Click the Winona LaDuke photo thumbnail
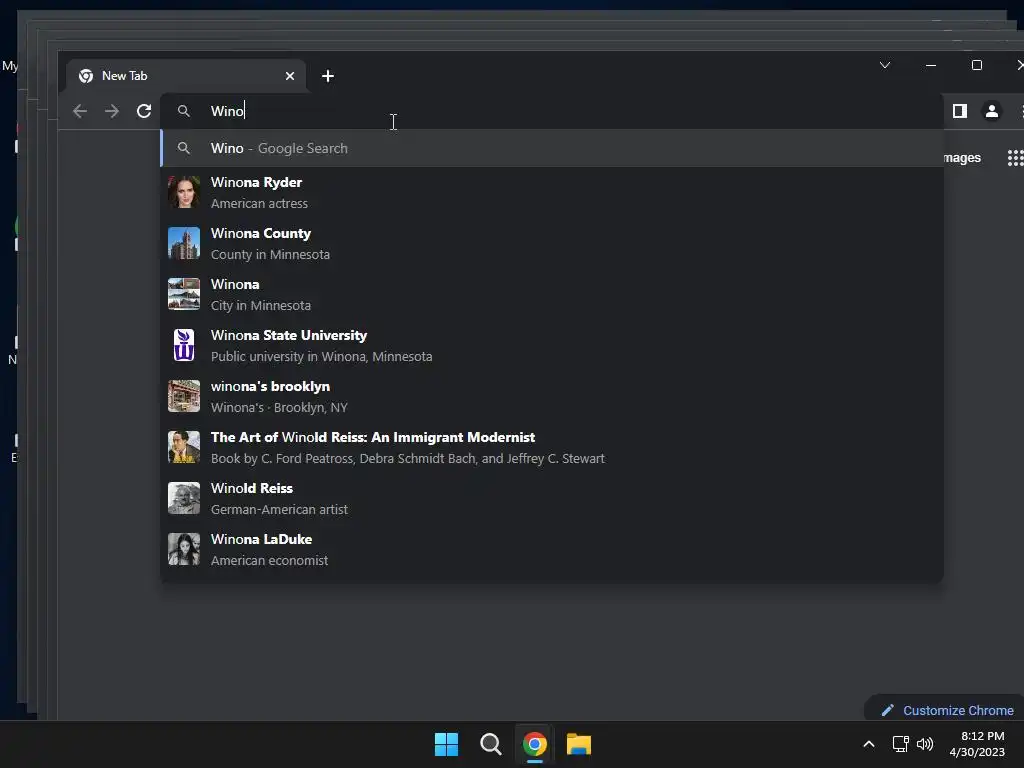This screenshot has height=768, width=1024. point(184,549)
